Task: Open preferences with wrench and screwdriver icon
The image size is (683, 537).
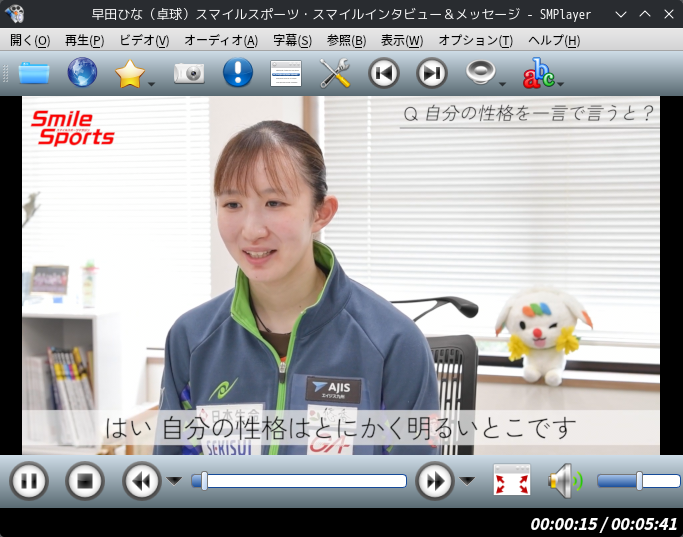Action: point(335,73)
